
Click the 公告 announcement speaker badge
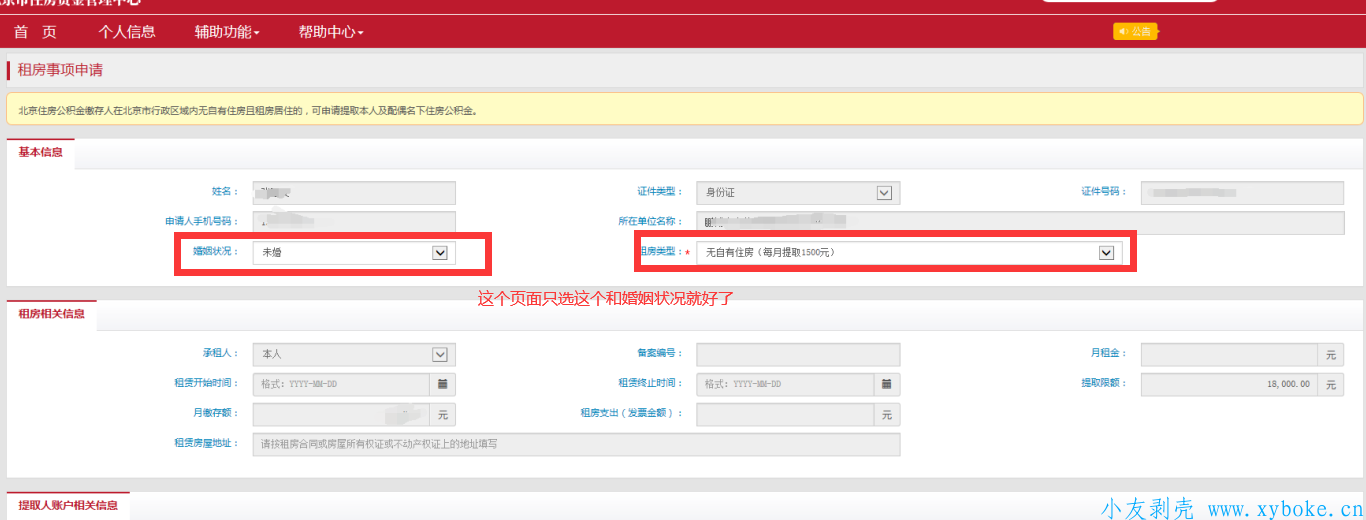1135,32
